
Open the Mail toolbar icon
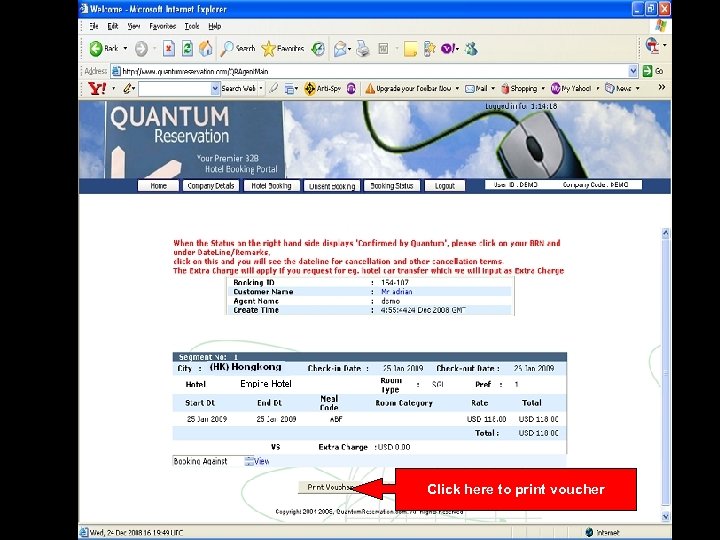[340, 48]
